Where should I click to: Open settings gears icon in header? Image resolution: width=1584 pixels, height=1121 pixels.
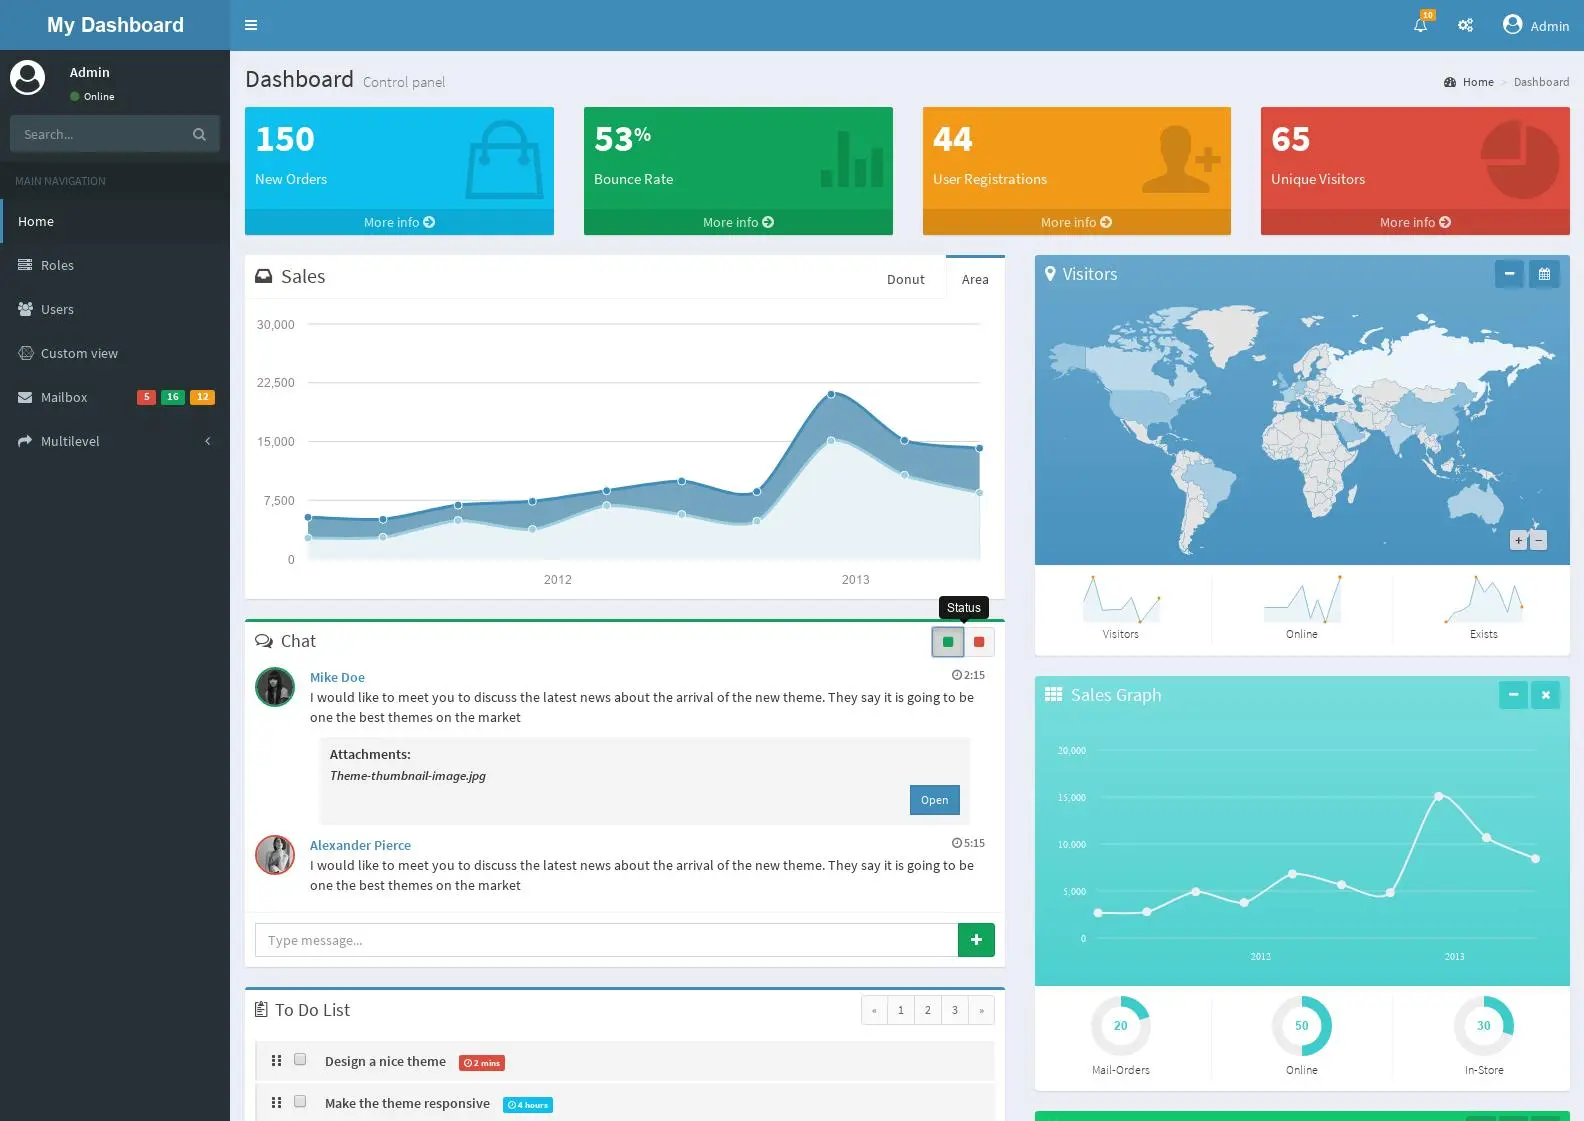(x=1465, y=25)
